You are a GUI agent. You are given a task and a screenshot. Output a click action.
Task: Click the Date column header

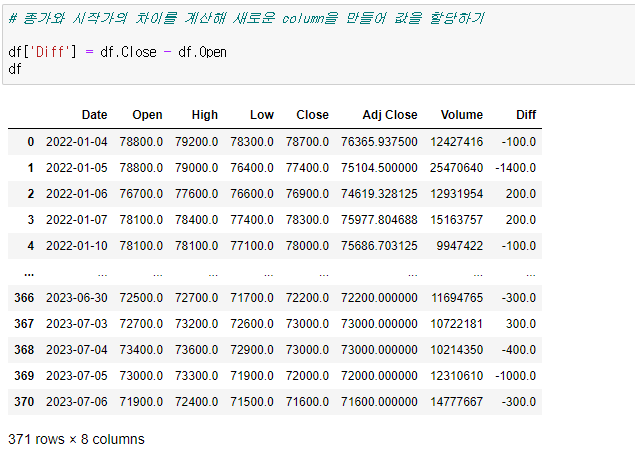click(94, 115)
